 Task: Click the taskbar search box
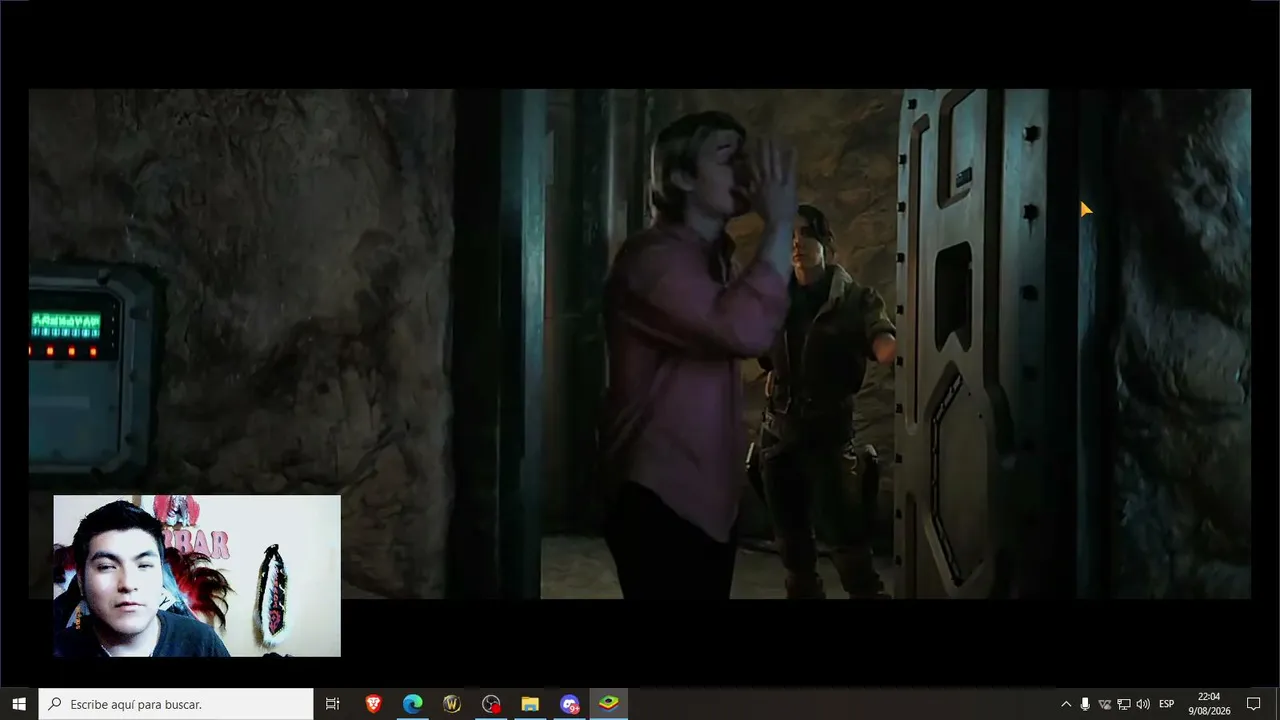176,704
